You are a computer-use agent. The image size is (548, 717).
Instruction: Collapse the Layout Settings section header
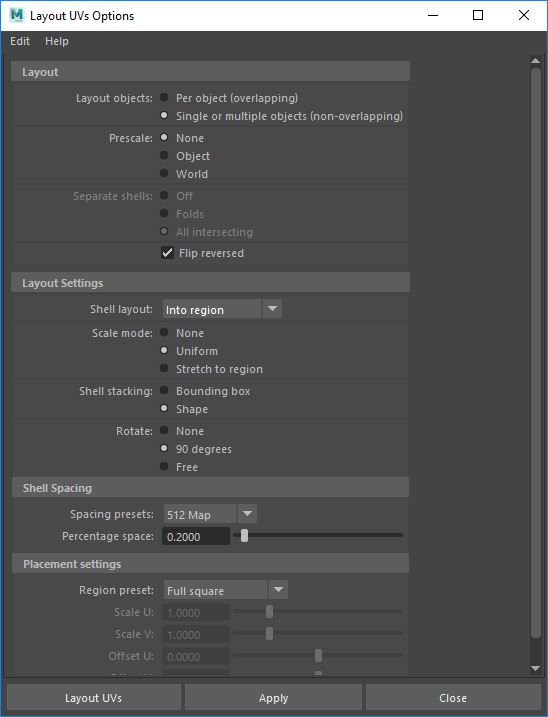(x=210, y=283)
